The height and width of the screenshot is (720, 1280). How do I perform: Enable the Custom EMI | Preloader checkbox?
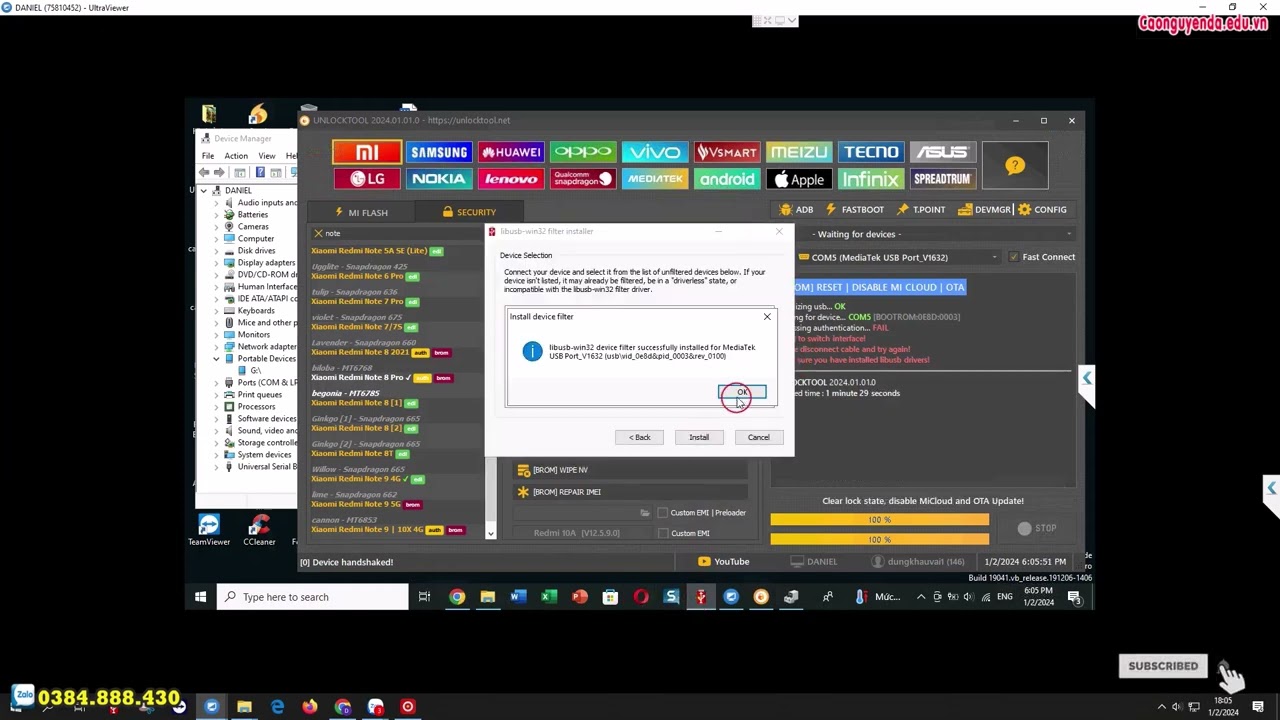pos(662,513)
